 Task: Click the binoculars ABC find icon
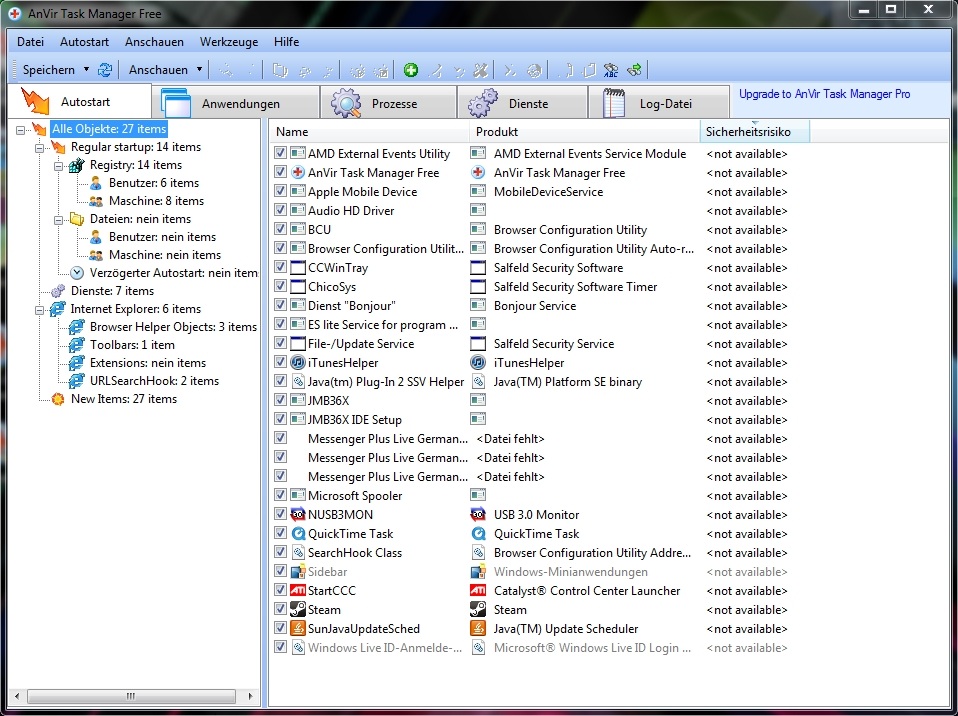click(610, 70)
